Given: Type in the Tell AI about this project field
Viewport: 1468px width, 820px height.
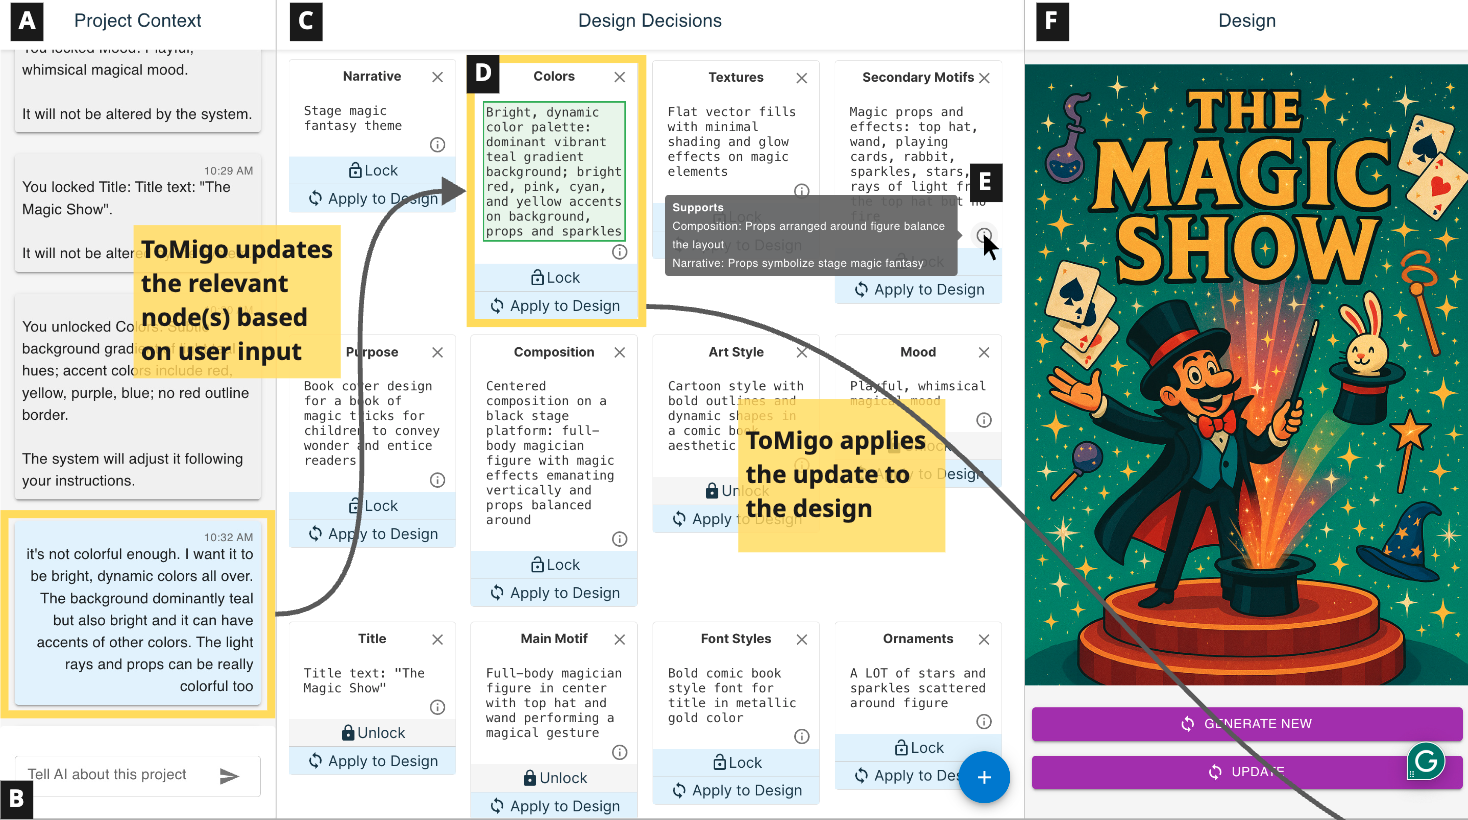Looking at the screenshot, I should click(115, 775).
